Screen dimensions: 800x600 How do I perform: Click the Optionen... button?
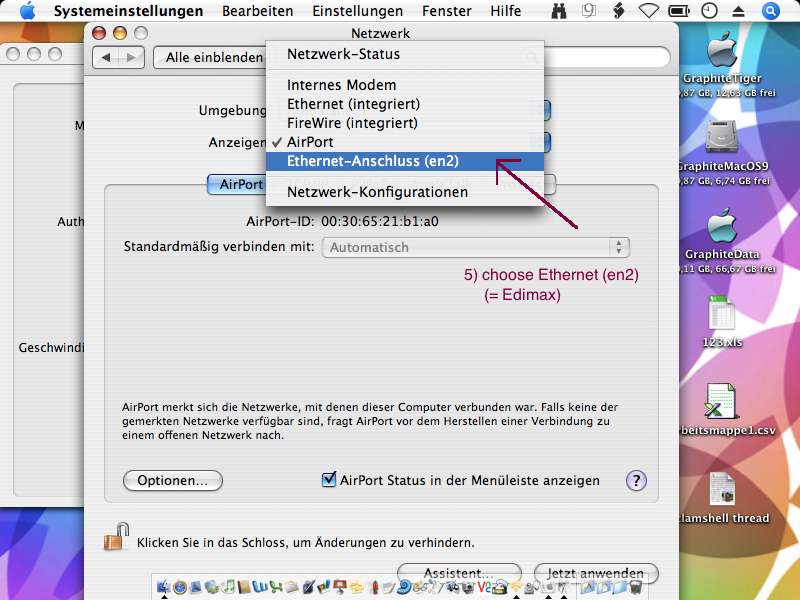(172, 481)
